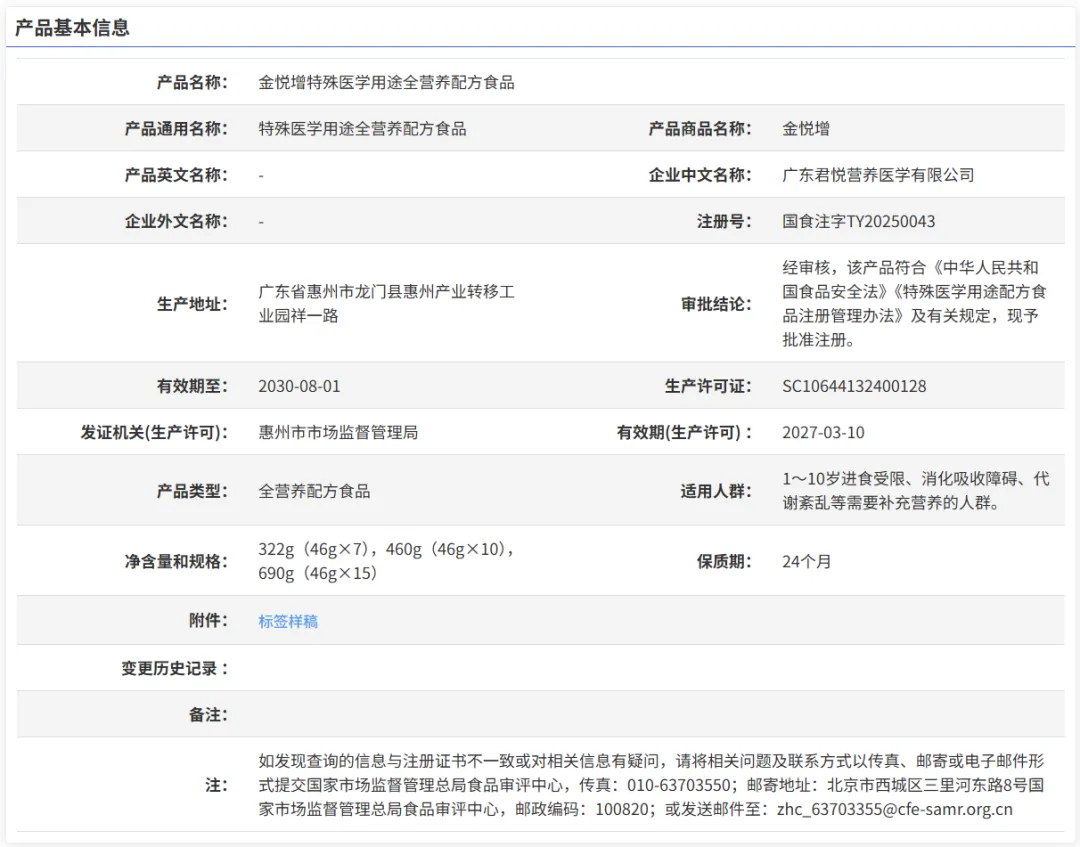Select the registration number 国食注字TY20250043
The height and width of the screenshot is (847, 1080).
point(858,221)
